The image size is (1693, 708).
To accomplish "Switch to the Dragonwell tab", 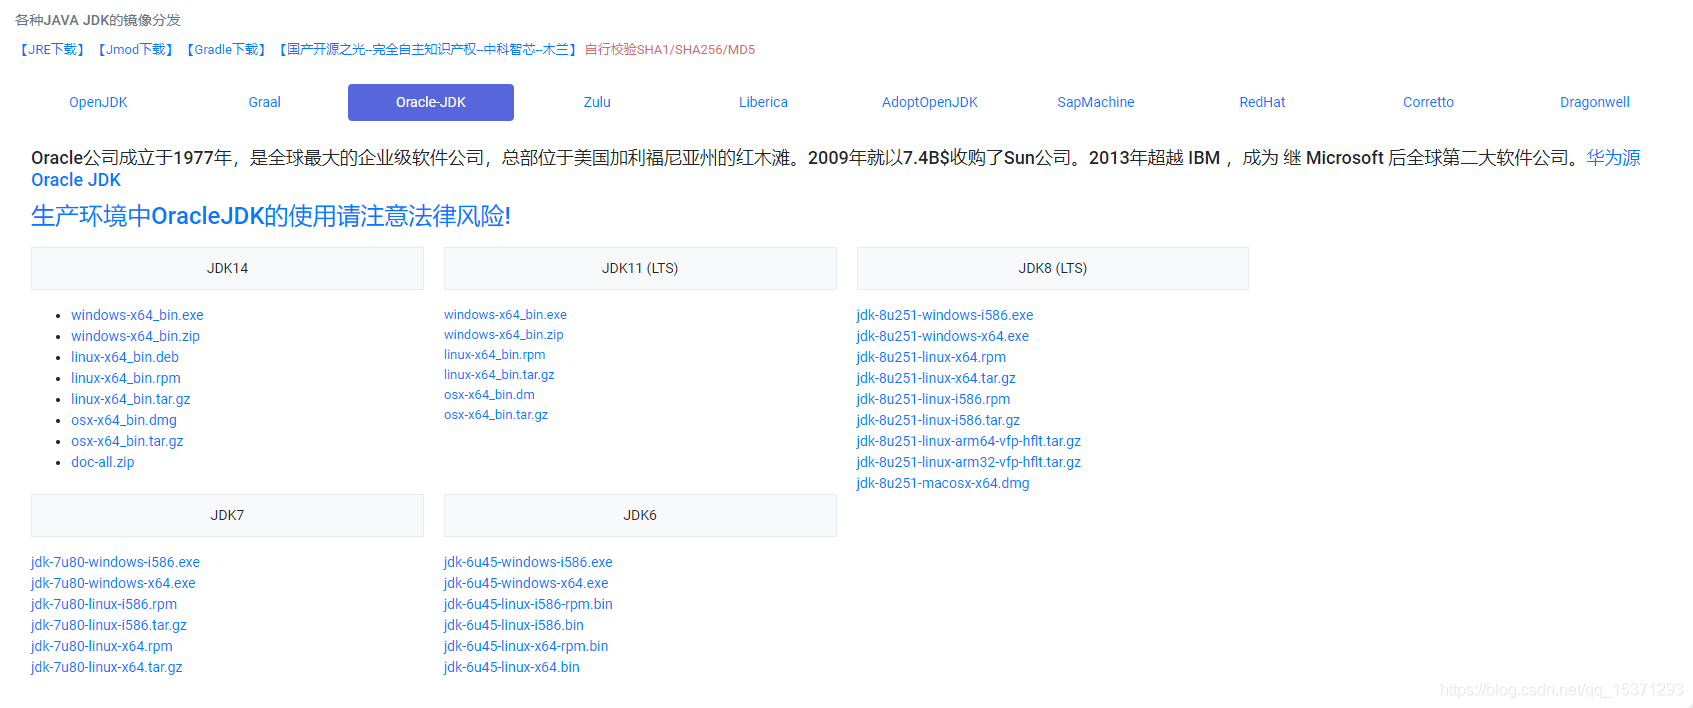I will click(x=1595, y=102).
